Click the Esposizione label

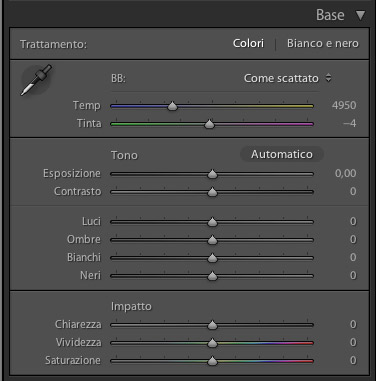[72, 174]
